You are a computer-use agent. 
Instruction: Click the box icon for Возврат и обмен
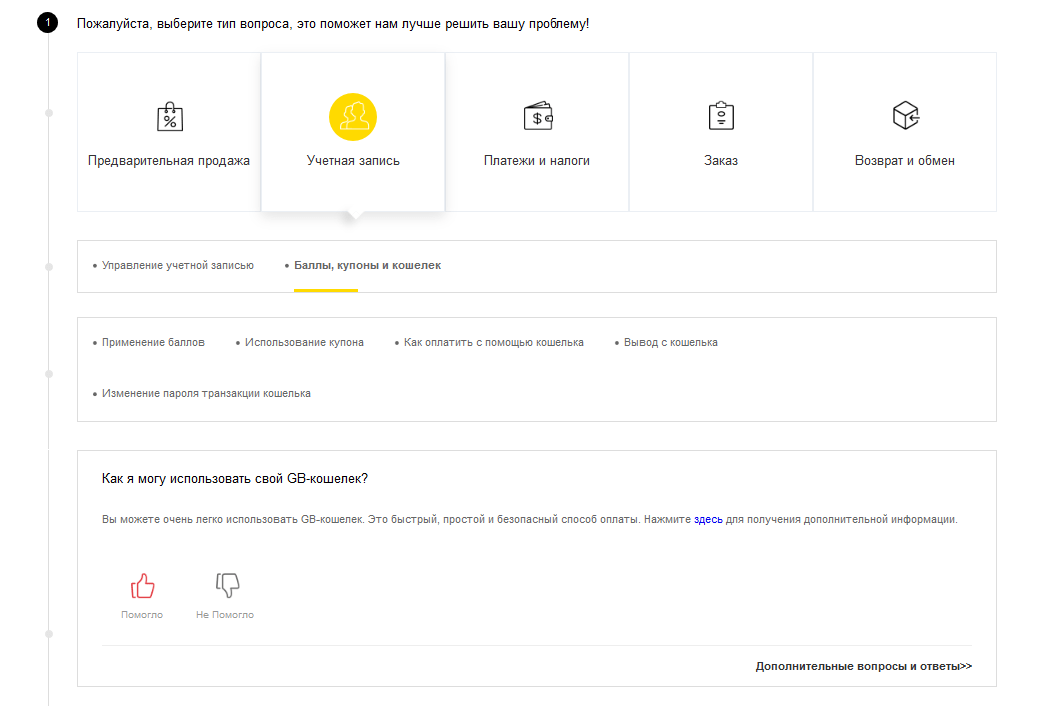pos(905,116)
